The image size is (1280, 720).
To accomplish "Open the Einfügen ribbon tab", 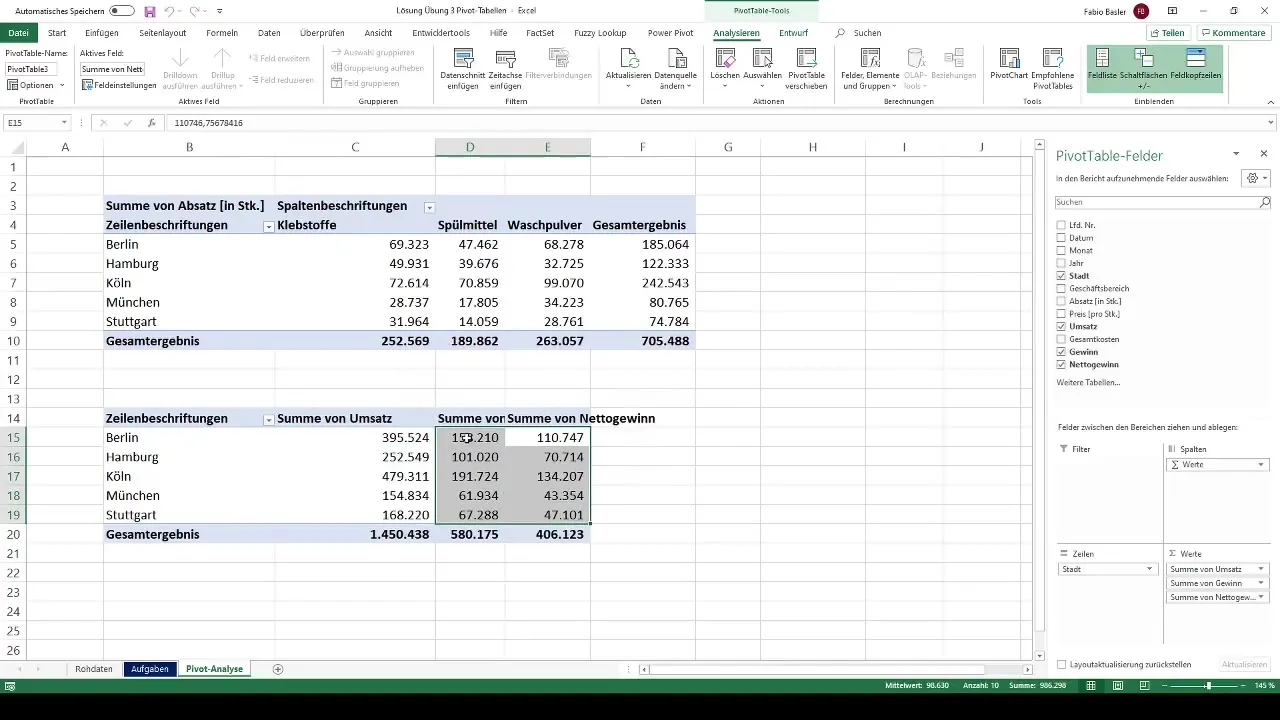I will 102,33.
